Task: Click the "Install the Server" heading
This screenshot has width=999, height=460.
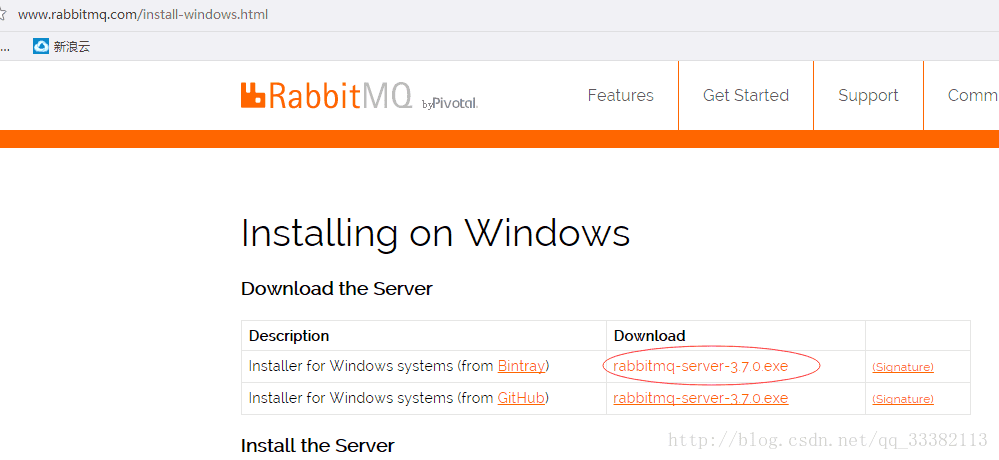Action: 317,445
